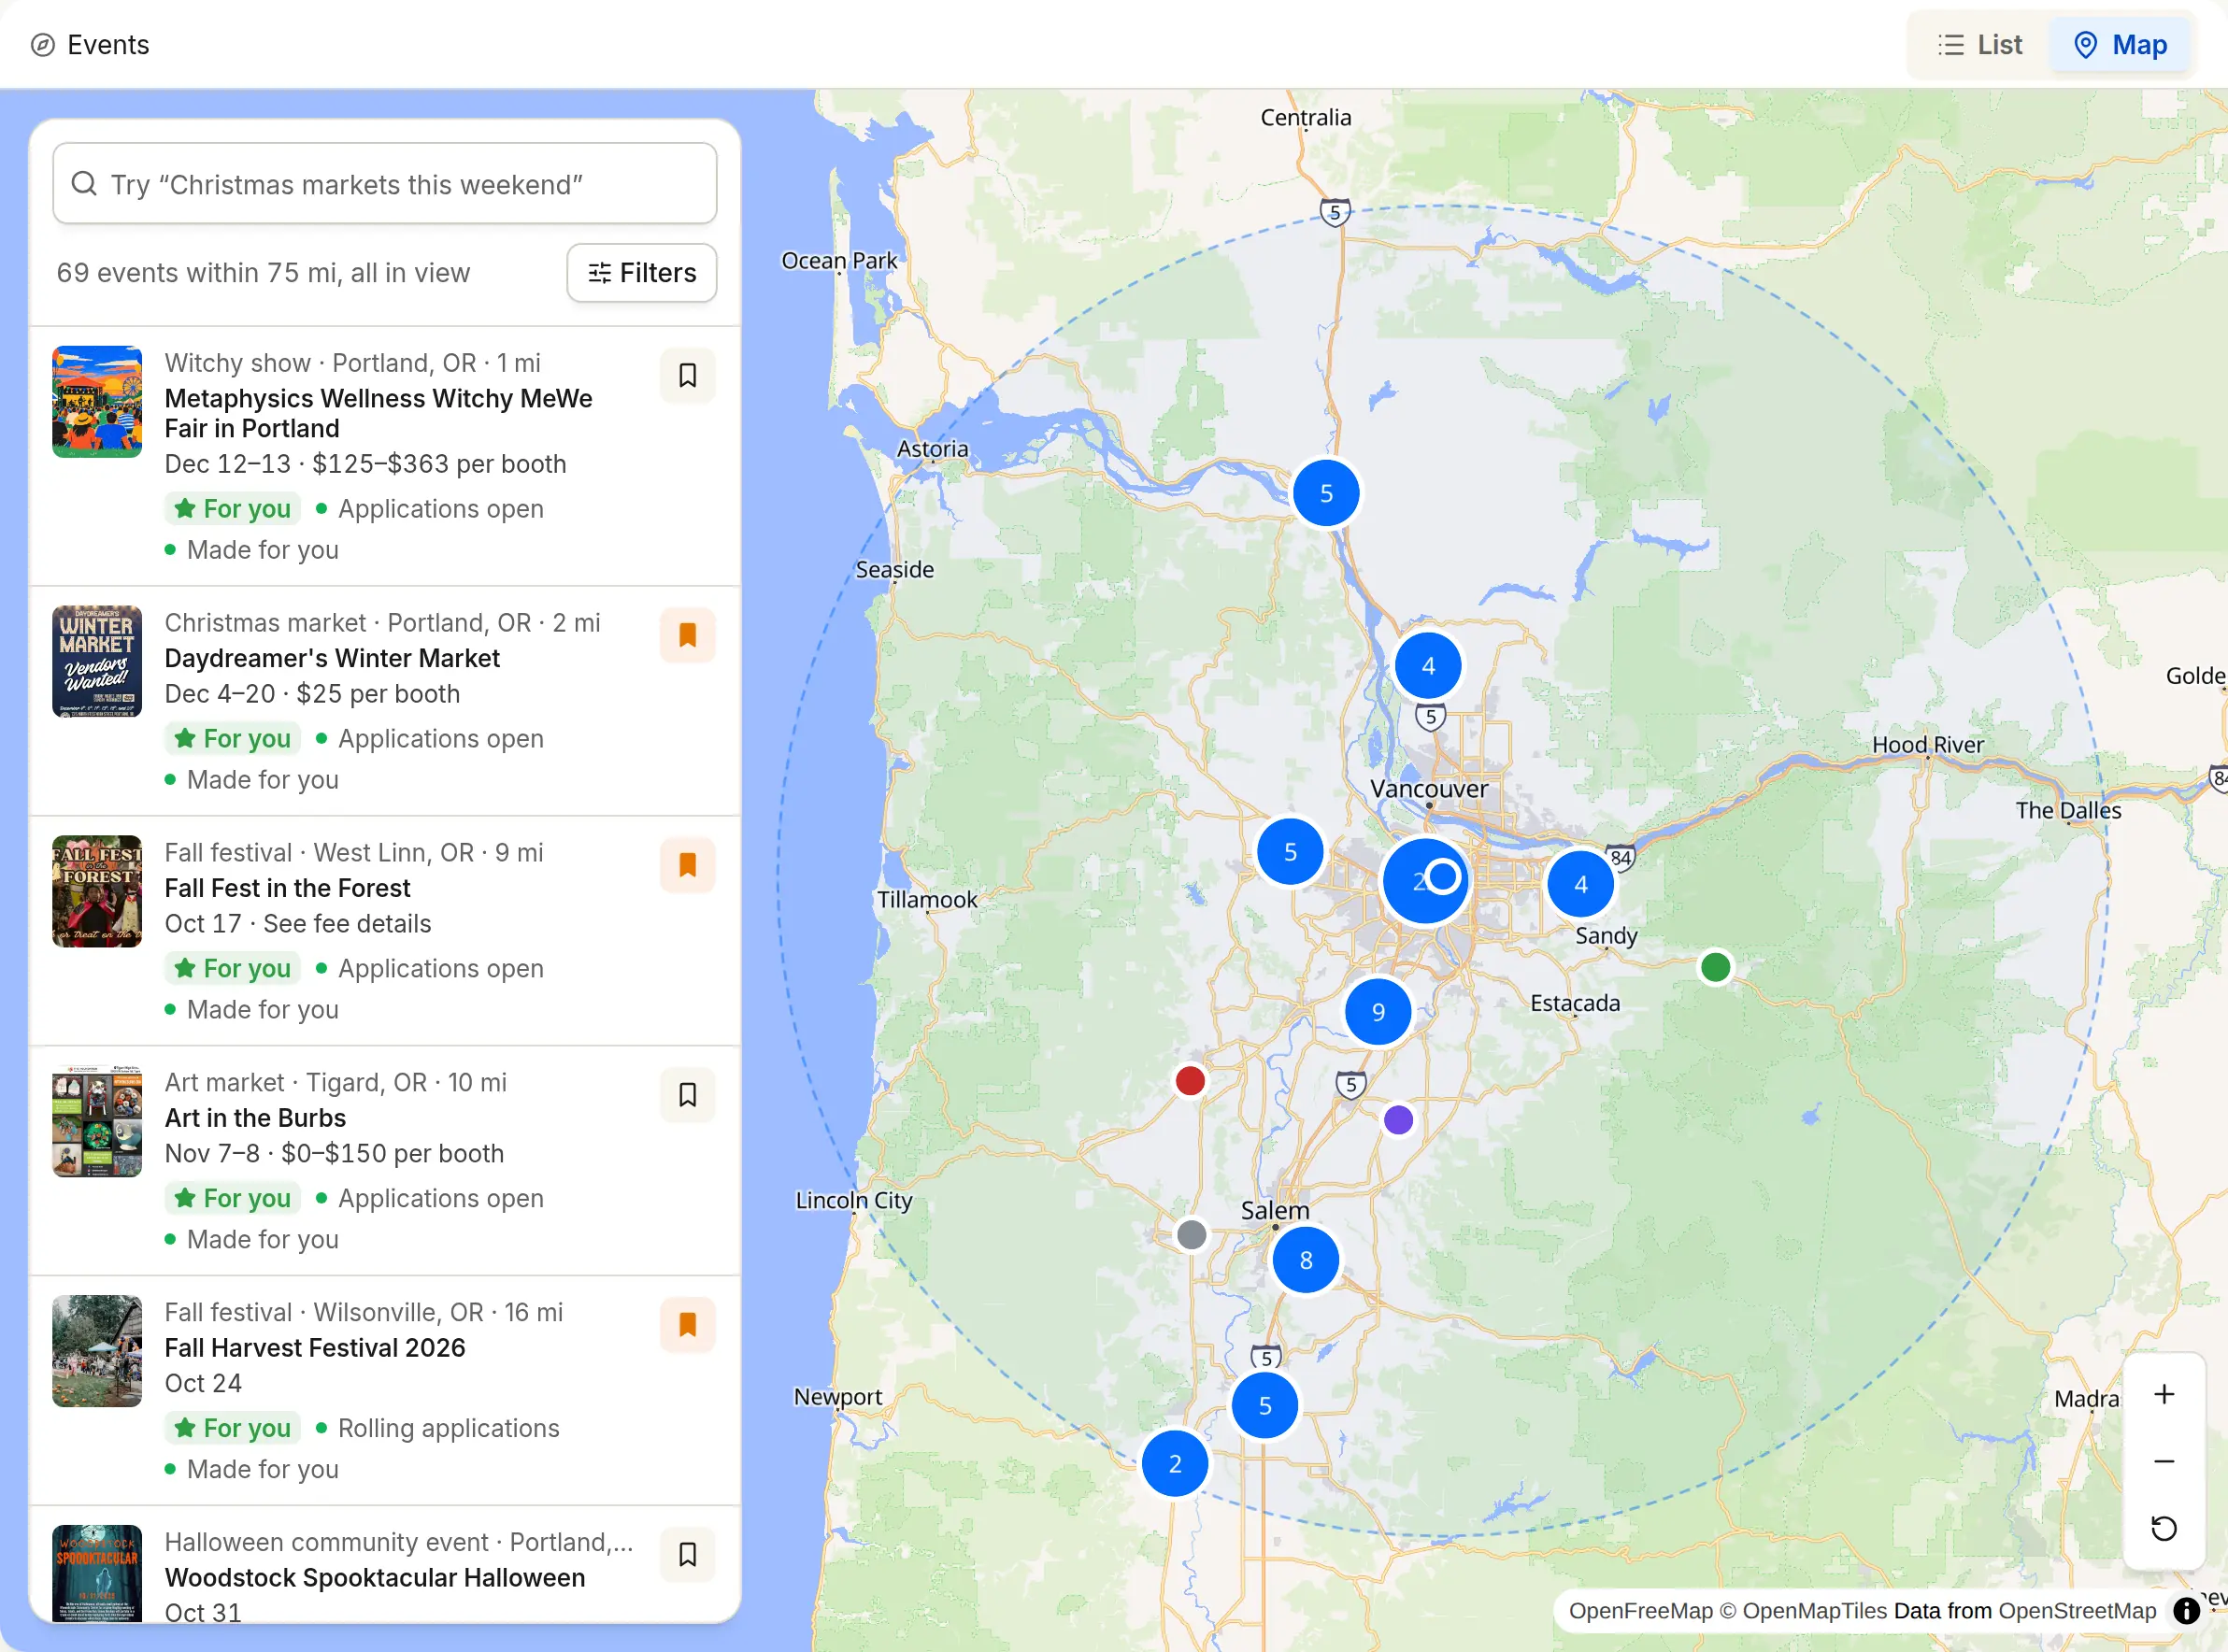Click the current location ring marker
This screenshot has height=1652, width=2228.
(1443, 877)
